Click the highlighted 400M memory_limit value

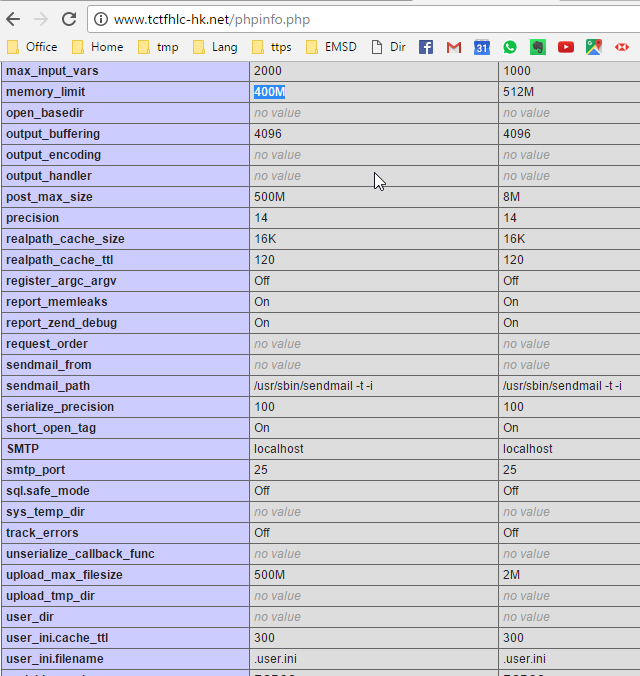[x=269, y=92]
